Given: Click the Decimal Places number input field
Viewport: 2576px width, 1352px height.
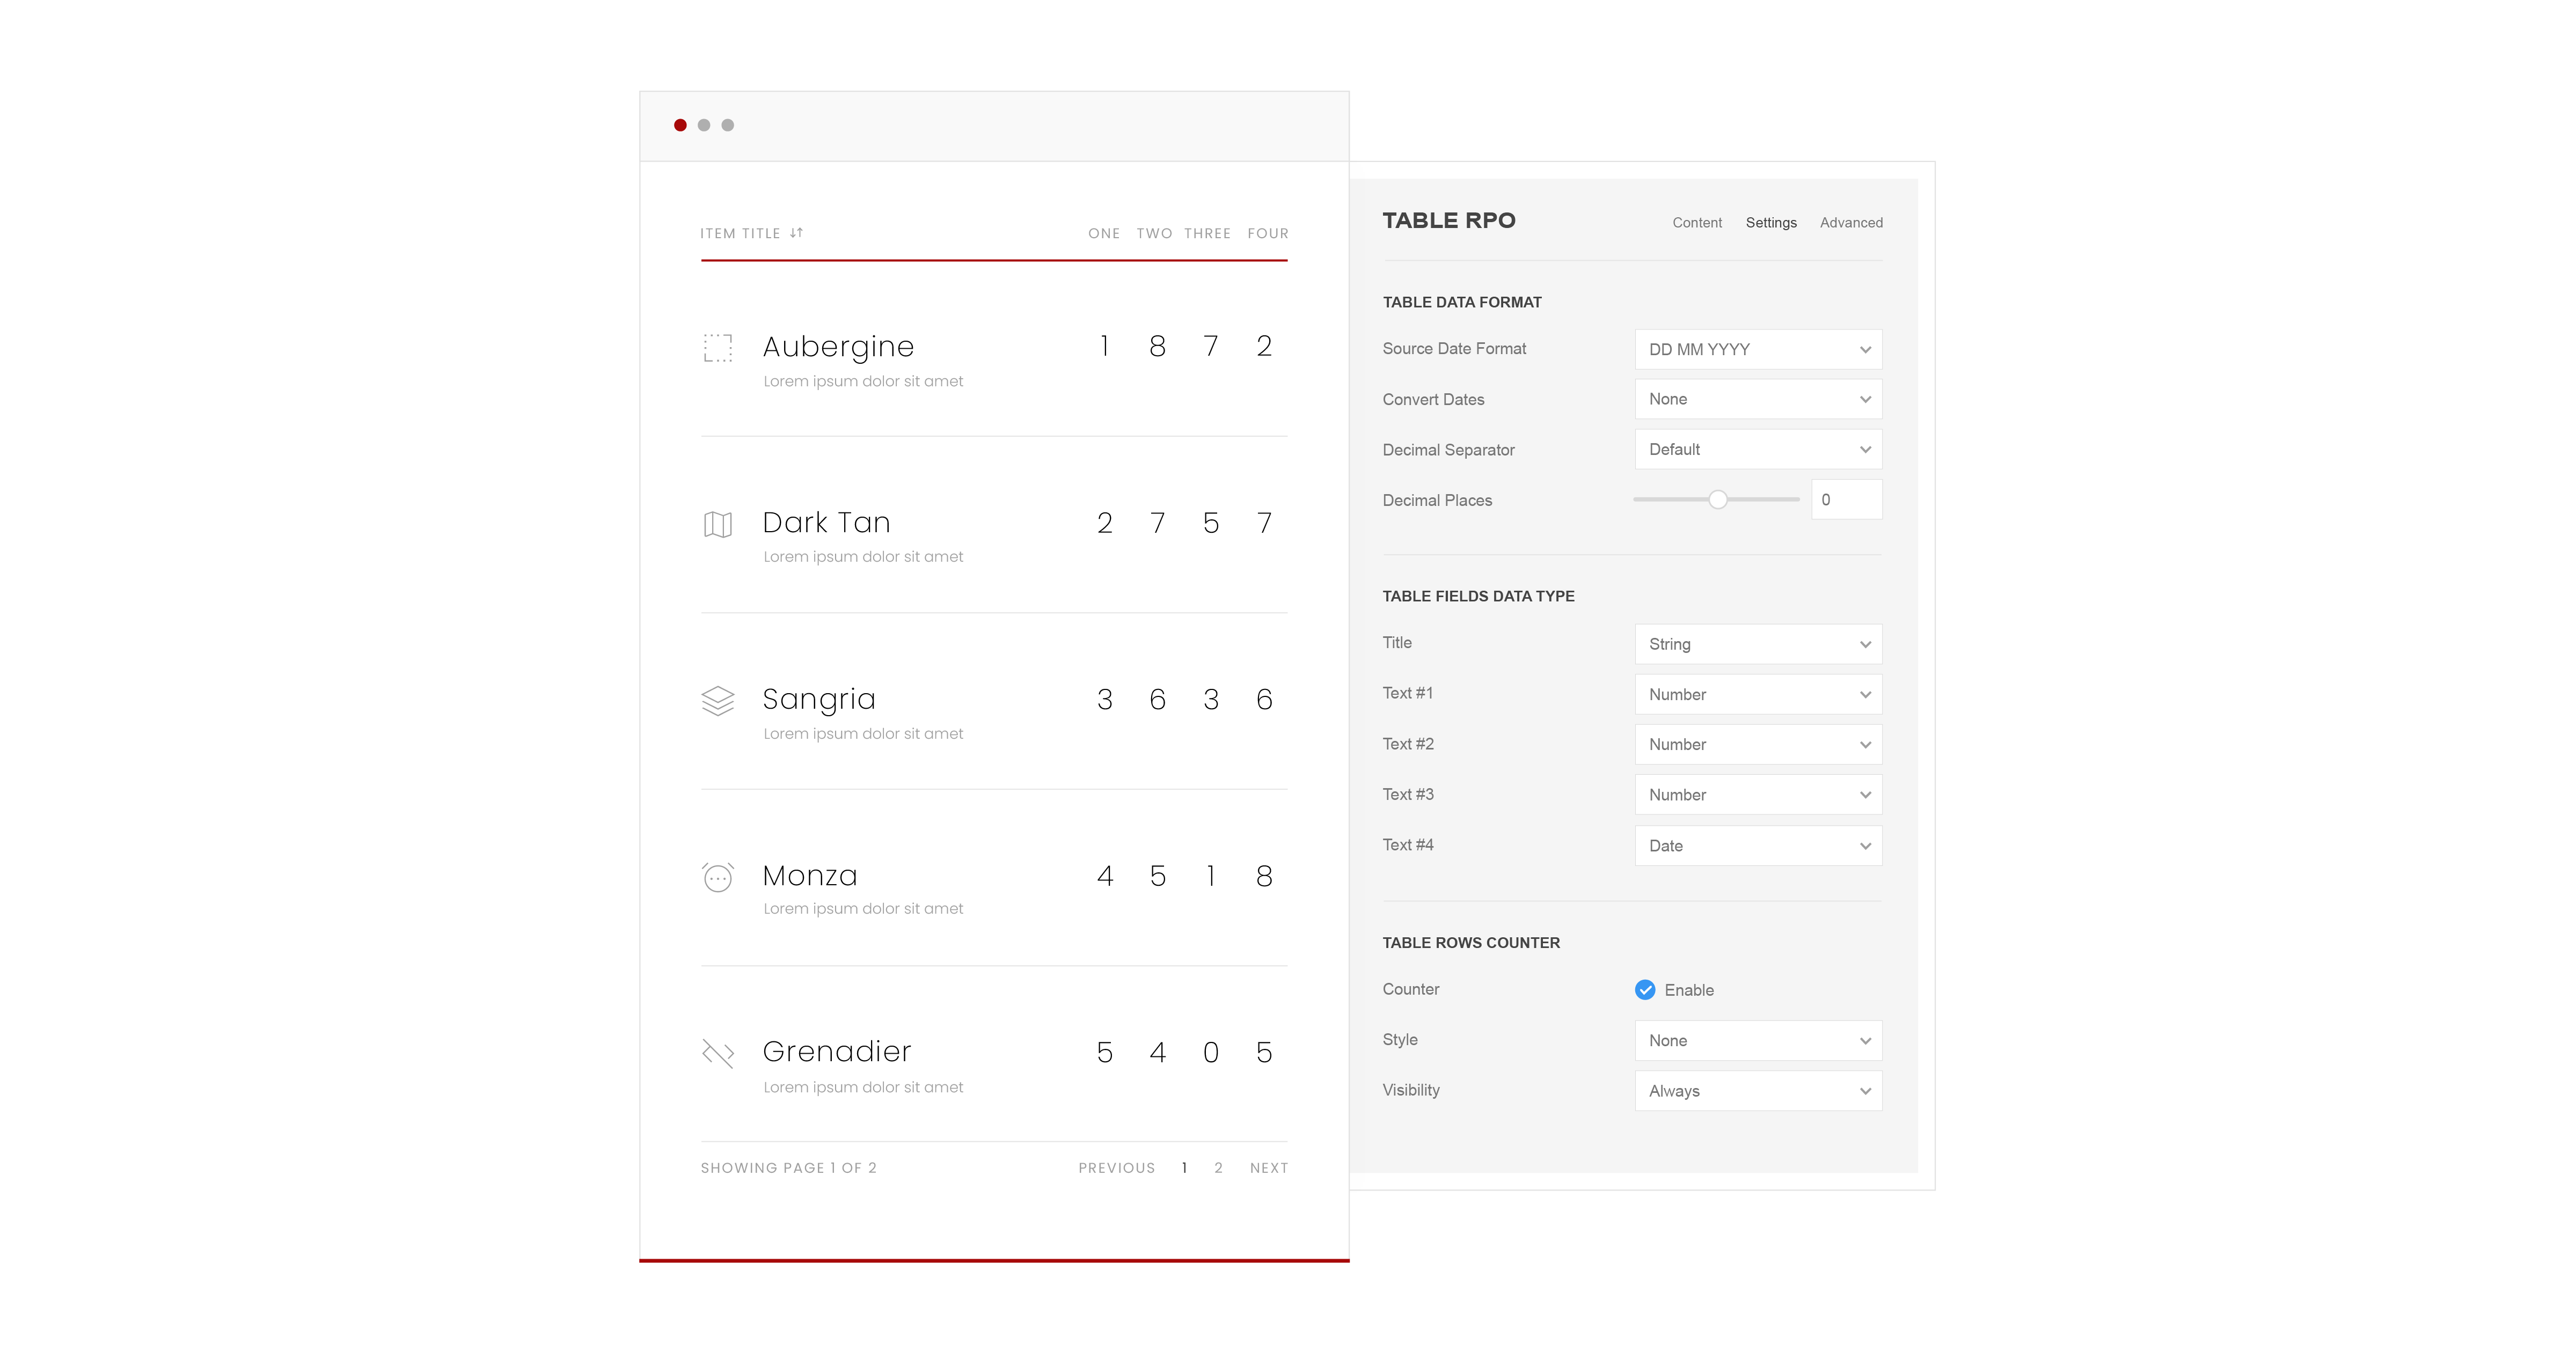Looking at the screenshot, I should pos(1846,499).
